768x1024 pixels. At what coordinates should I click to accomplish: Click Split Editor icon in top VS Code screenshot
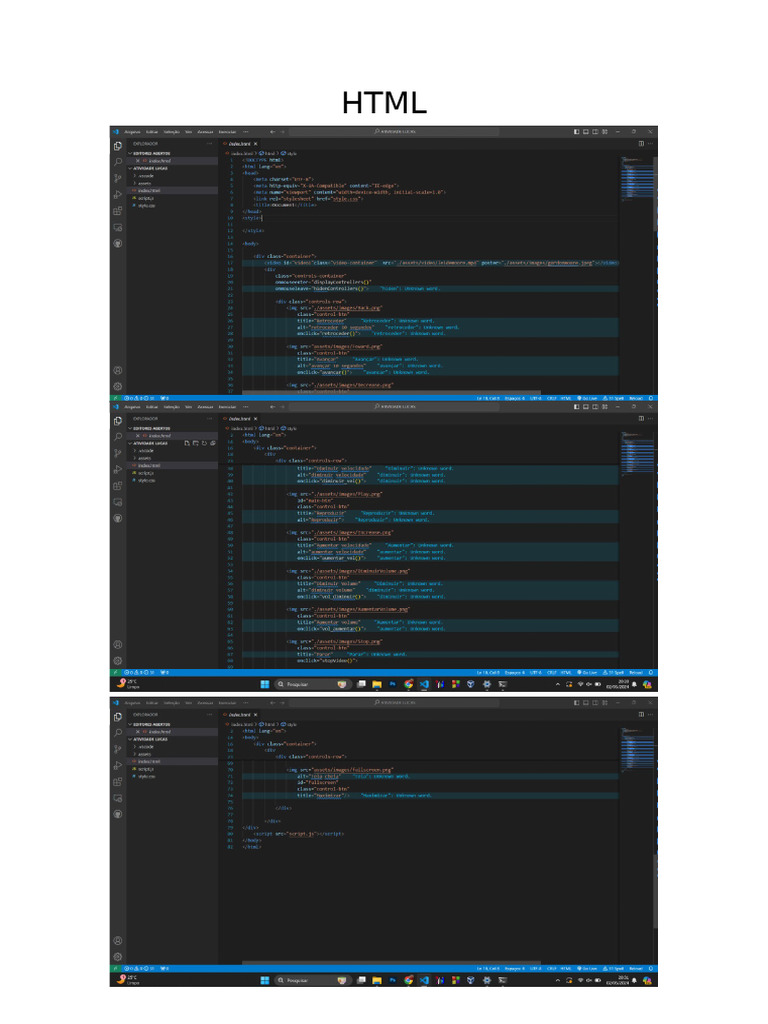coord(641,144)
